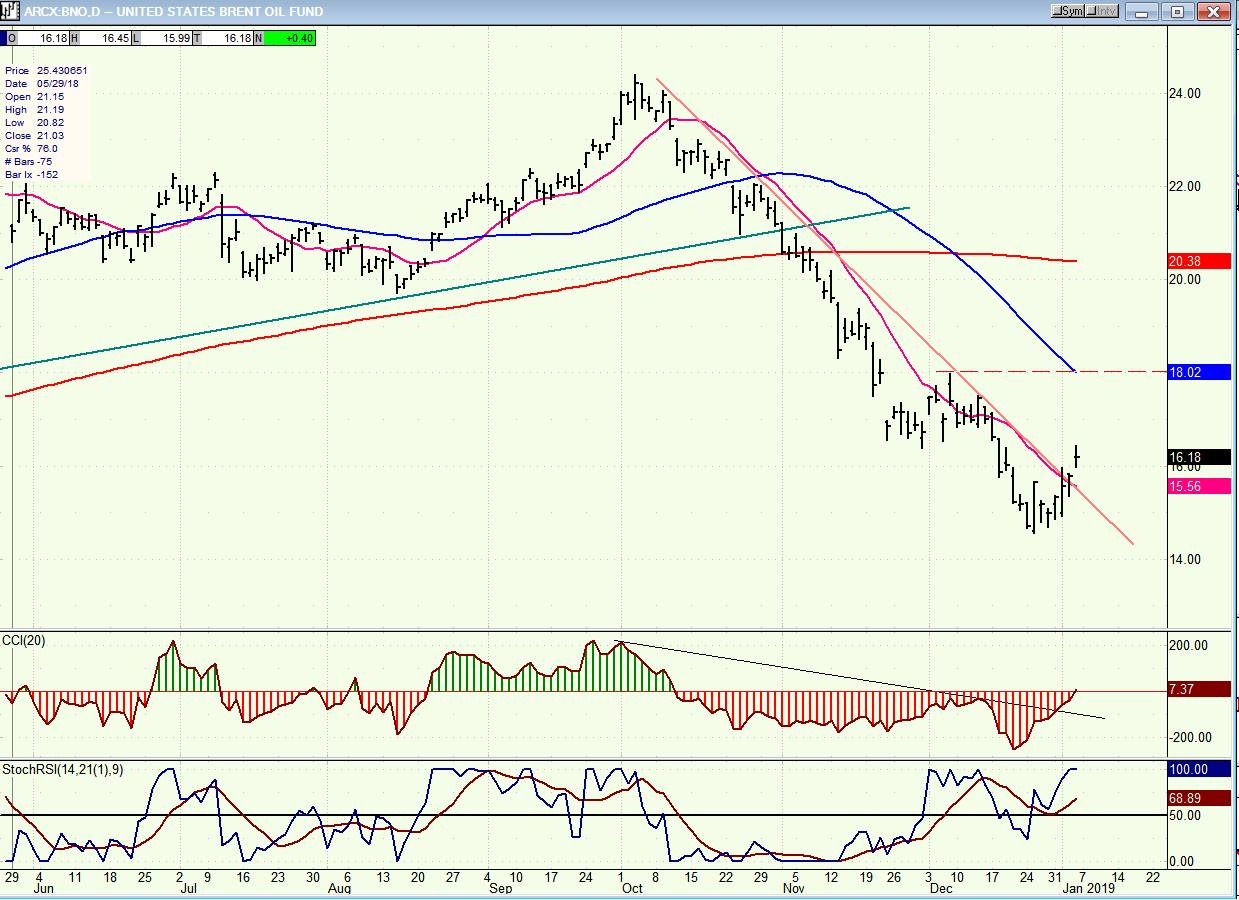Click the StochRSI(14,21(1),9) indicator label
The image size is (1239, 900).
tap(62, 770)
